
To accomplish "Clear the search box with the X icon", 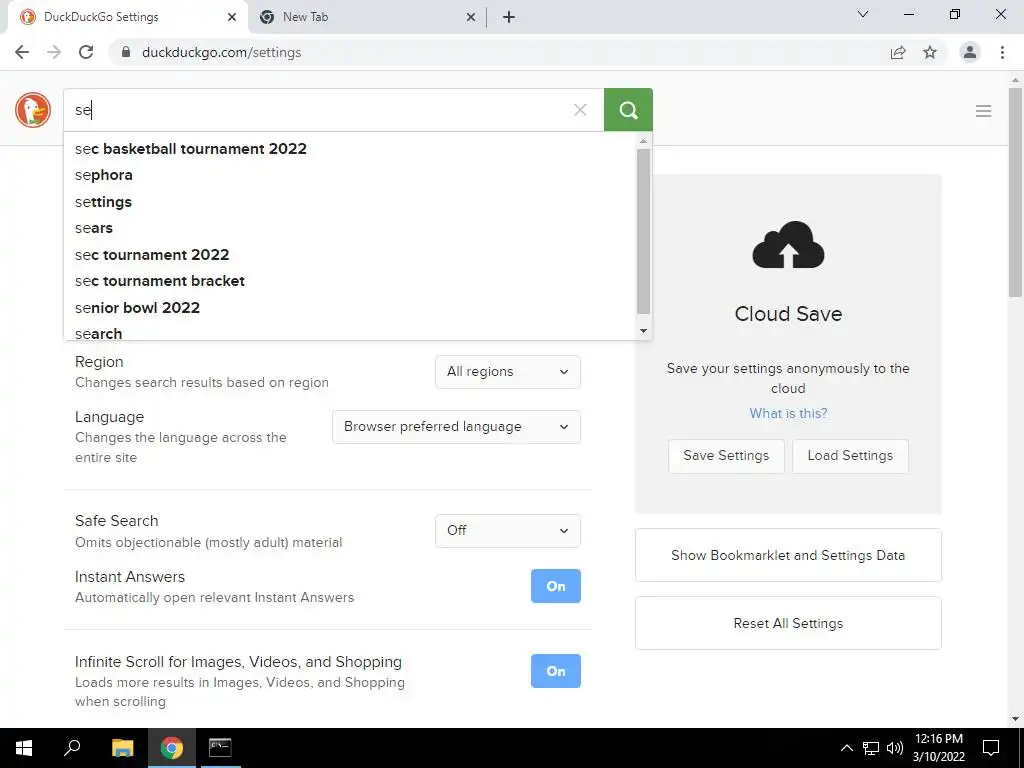I will click(580, 110).
